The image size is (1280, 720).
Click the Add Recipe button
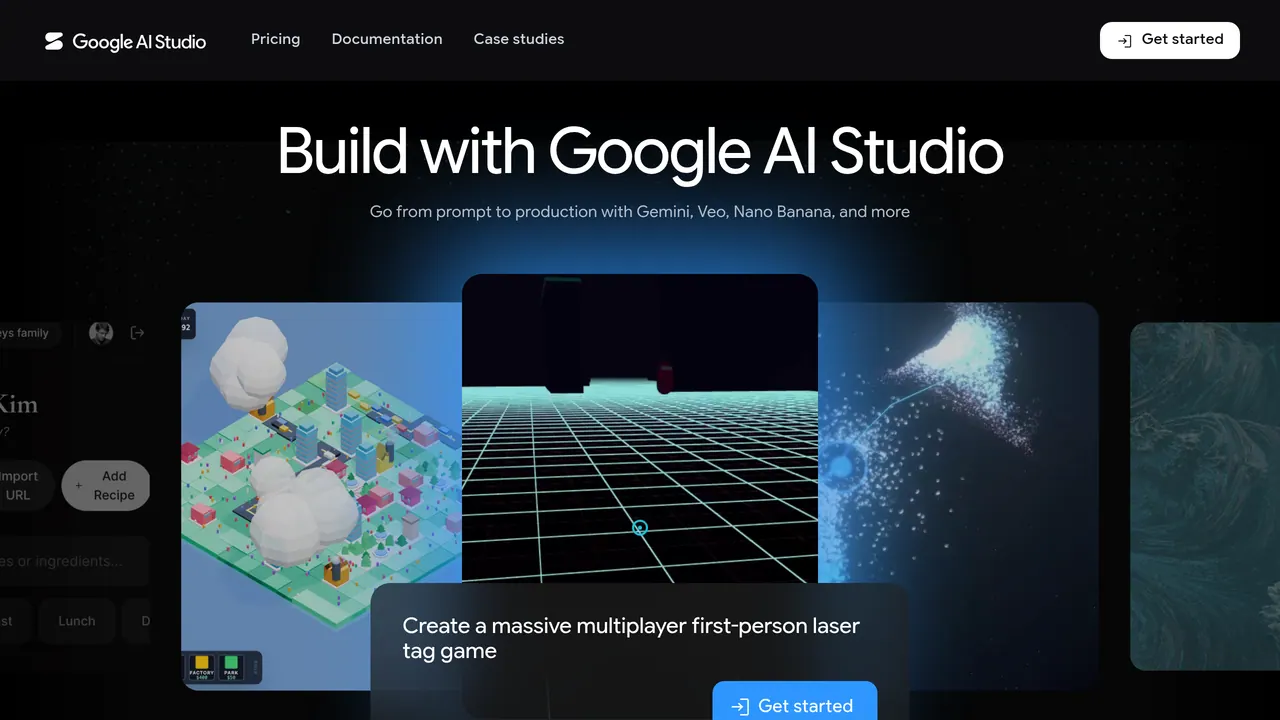(x=106, y=486)
